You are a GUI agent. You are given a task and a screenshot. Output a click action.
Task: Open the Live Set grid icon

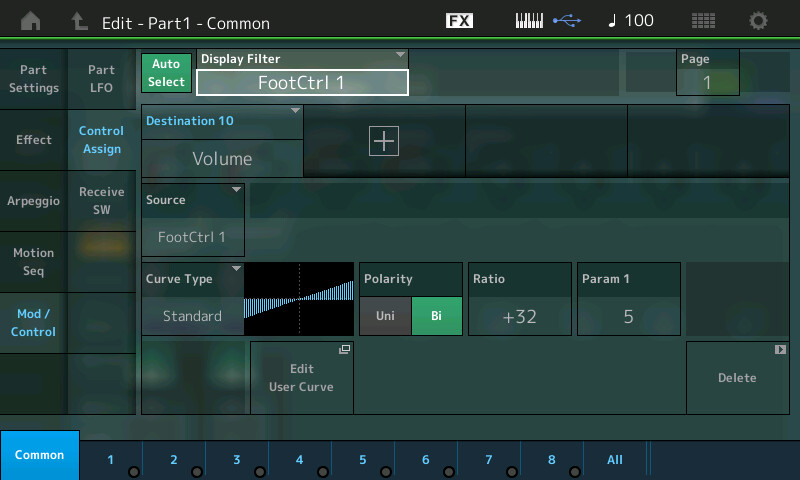click(703, 20)
